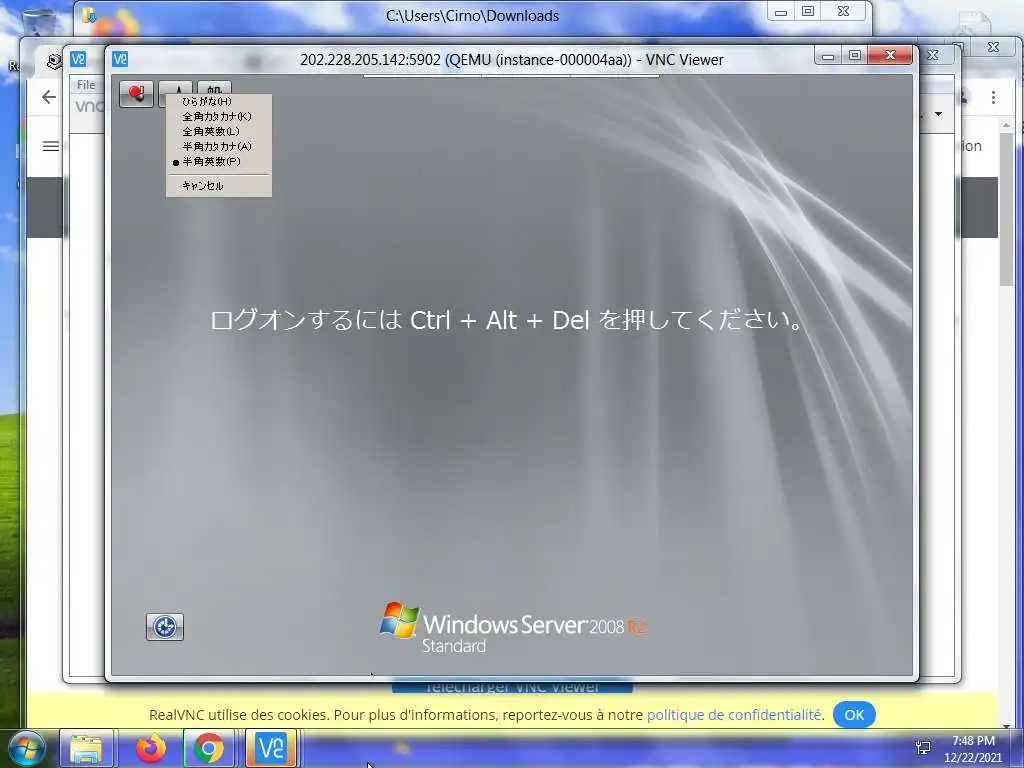The width and height of the screenshot is (1024, 768).
Task: Launch Firefox from the taskbar
Action: point(151,748)
